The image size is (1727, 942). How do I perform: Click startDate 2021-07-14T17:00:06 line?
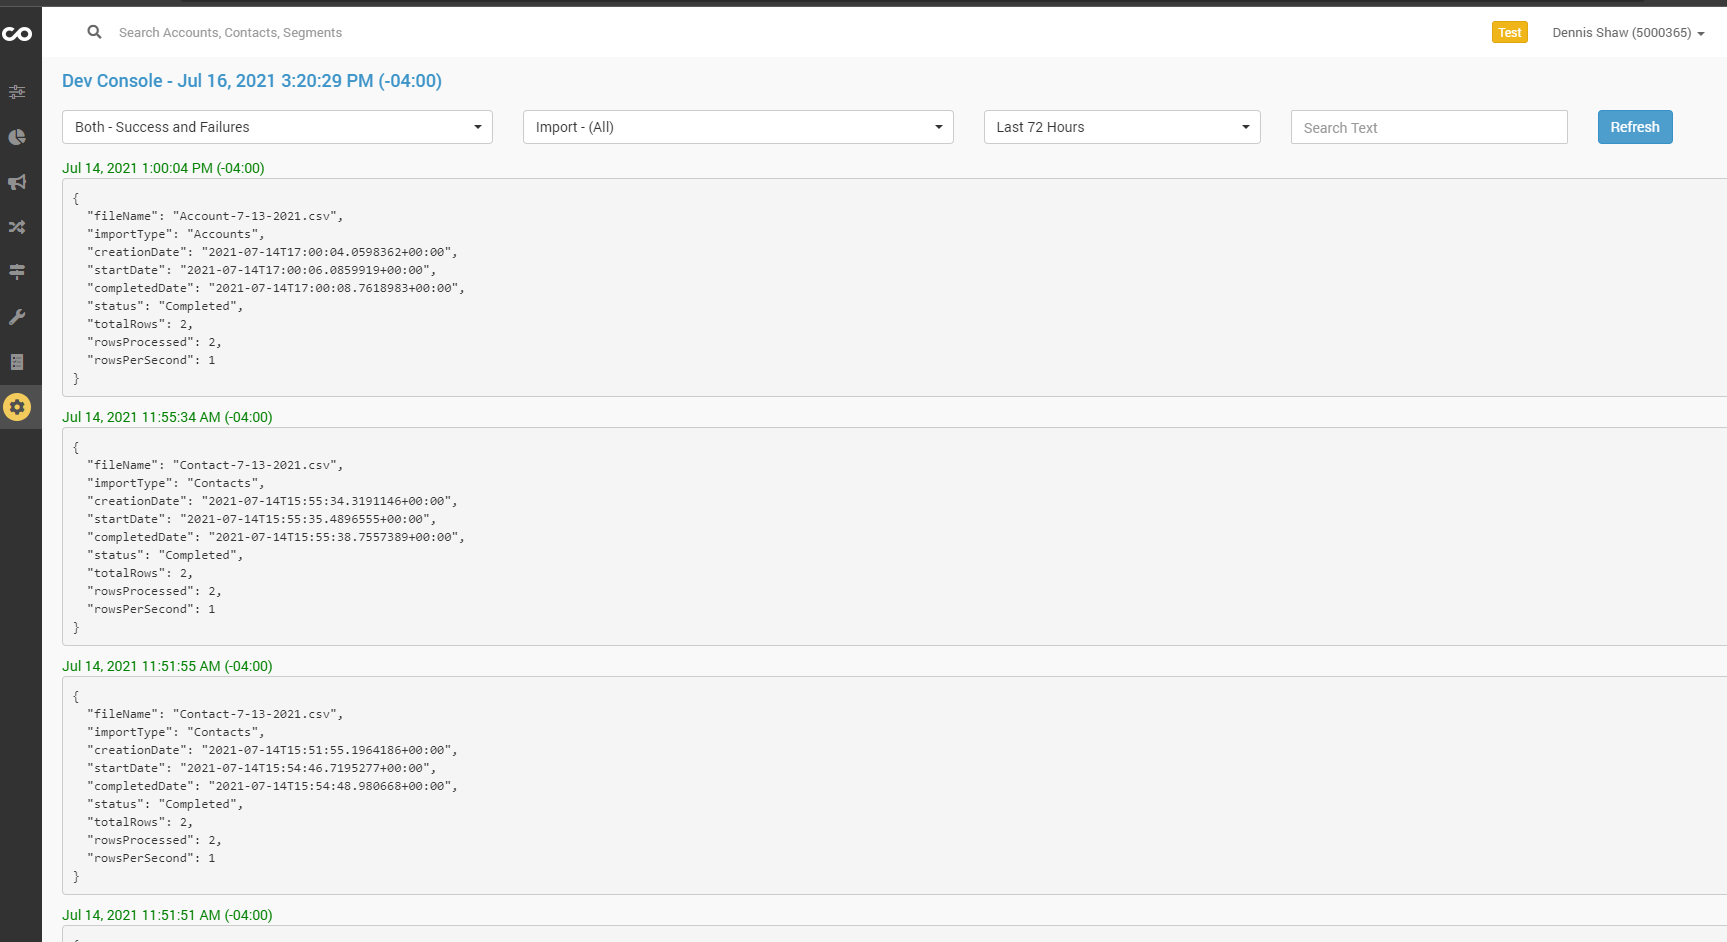[x=262, y=270]
